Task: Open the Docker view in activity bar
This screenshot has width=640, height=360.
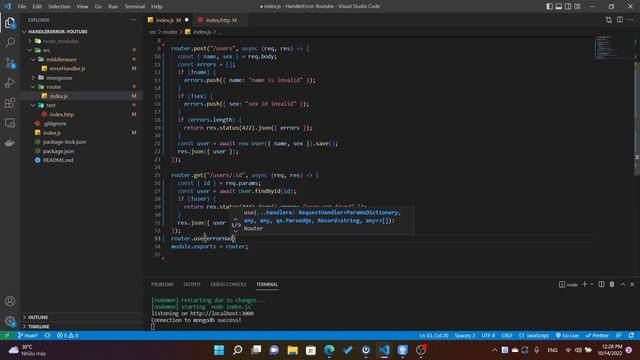Action: 10,143
